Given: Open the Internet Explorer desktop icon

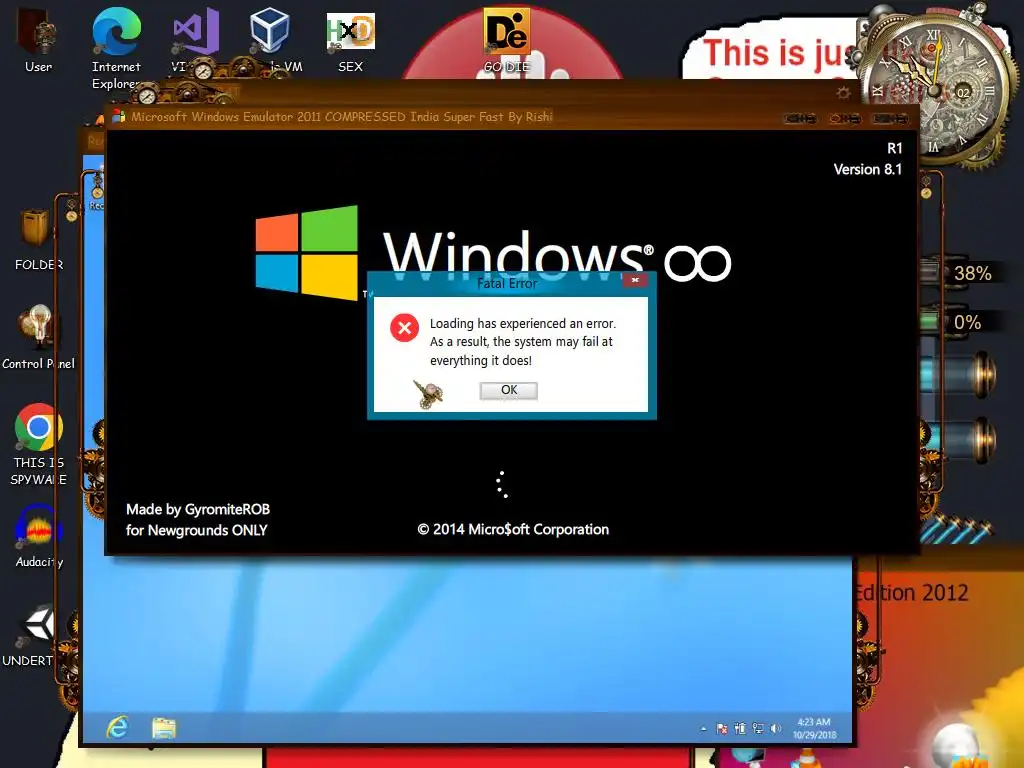Looking at the screenshot, I should coord(116,47).
